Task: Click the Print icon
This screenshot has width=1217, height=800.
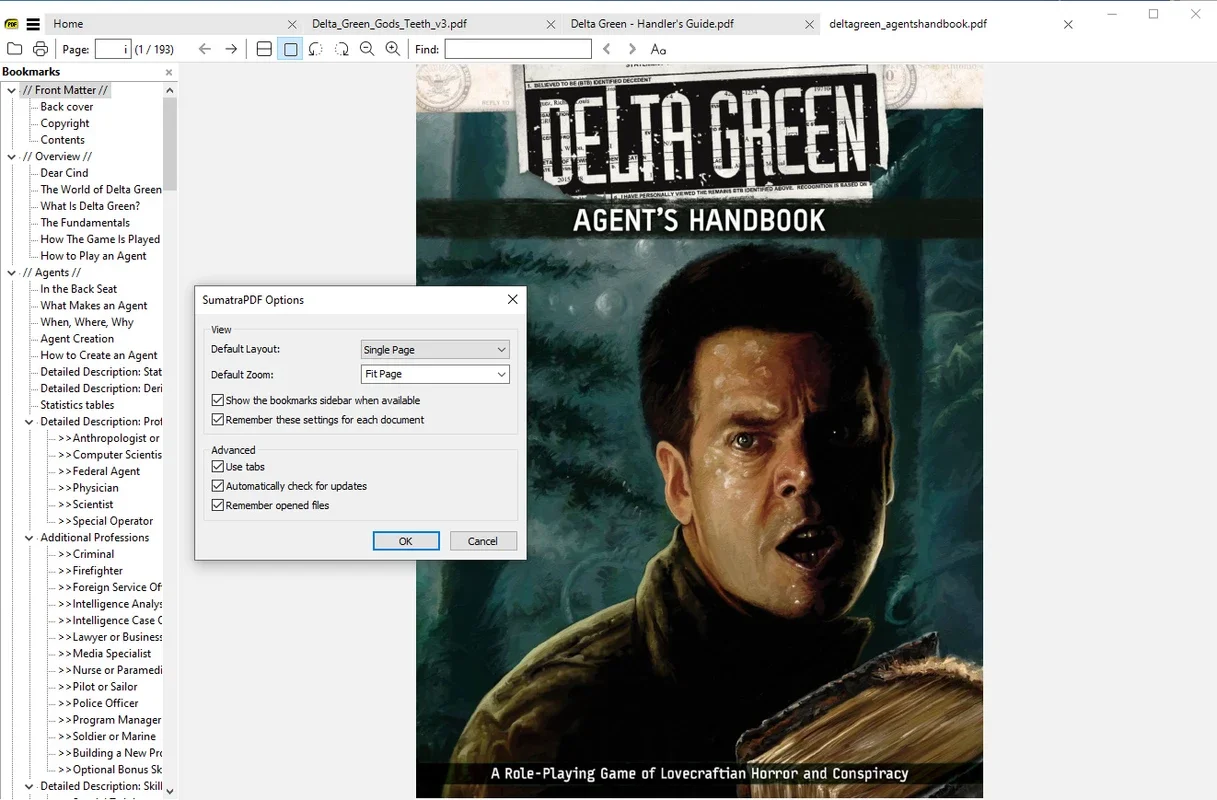Action: tap(40, 49)
